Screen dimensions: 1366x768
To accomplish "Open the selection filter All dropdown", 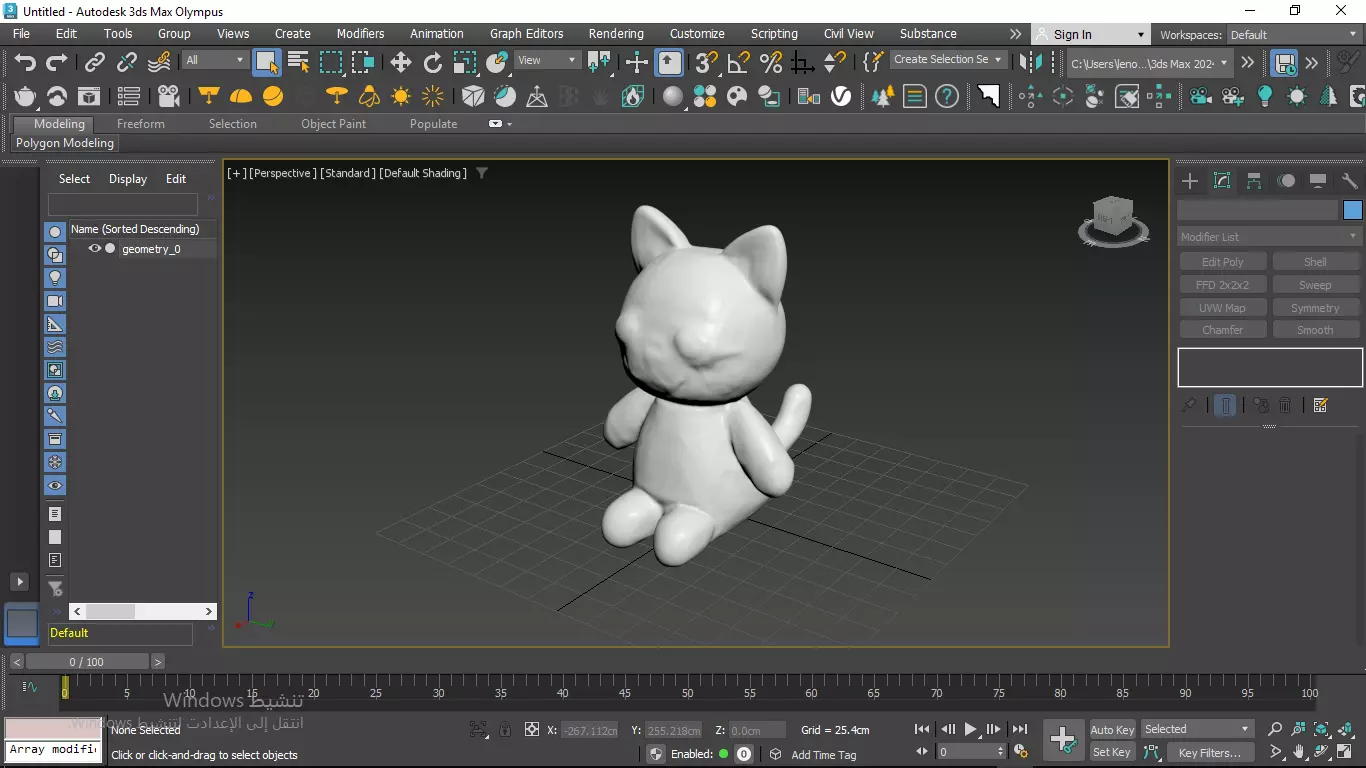I will pos(214,60).
